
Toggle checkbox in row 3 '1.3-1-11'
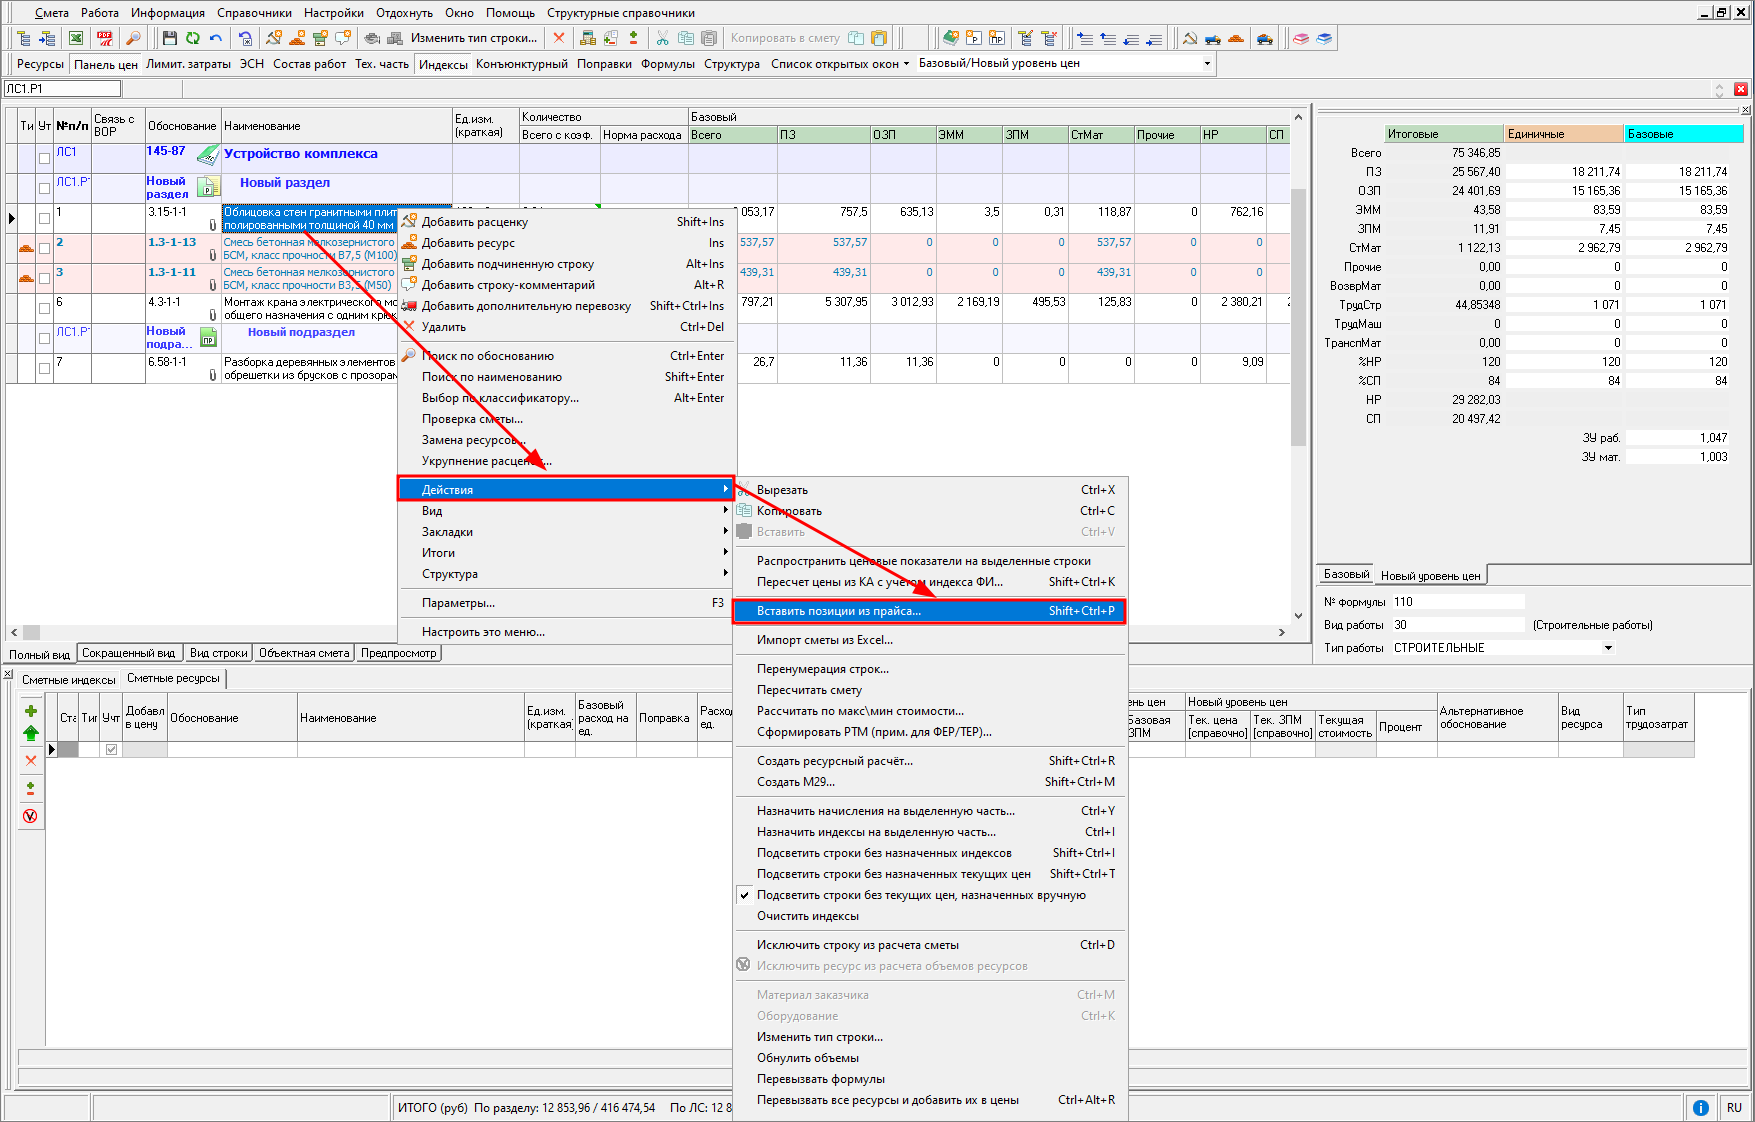coord(44,278)
